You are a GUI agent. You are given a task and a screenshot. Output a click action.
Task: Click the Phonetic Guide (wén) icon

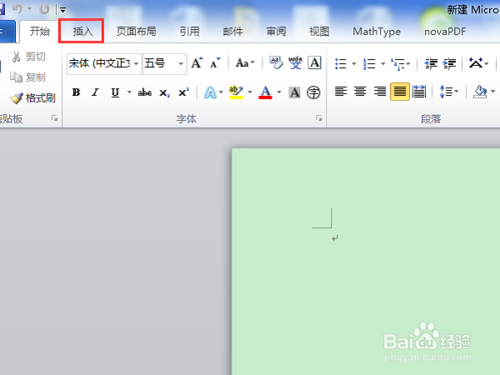click(x=295, y=63)
